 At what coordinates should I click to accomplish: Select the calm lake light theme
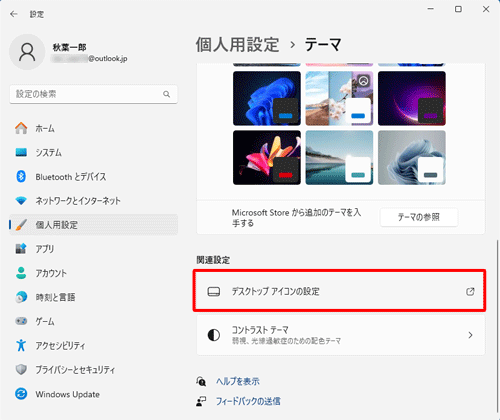[x=339, y=157]
